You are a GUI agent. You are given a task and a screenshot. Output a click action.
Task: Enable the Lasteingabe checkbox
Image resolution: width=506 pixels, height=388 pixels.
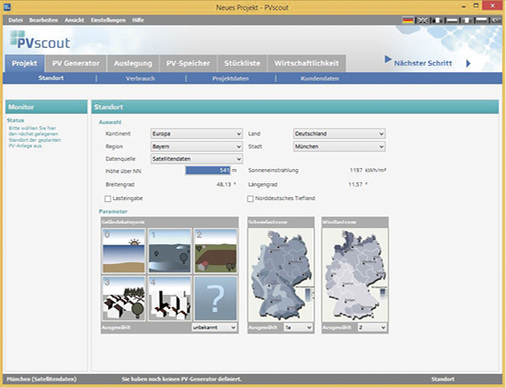tap(108, 199)
